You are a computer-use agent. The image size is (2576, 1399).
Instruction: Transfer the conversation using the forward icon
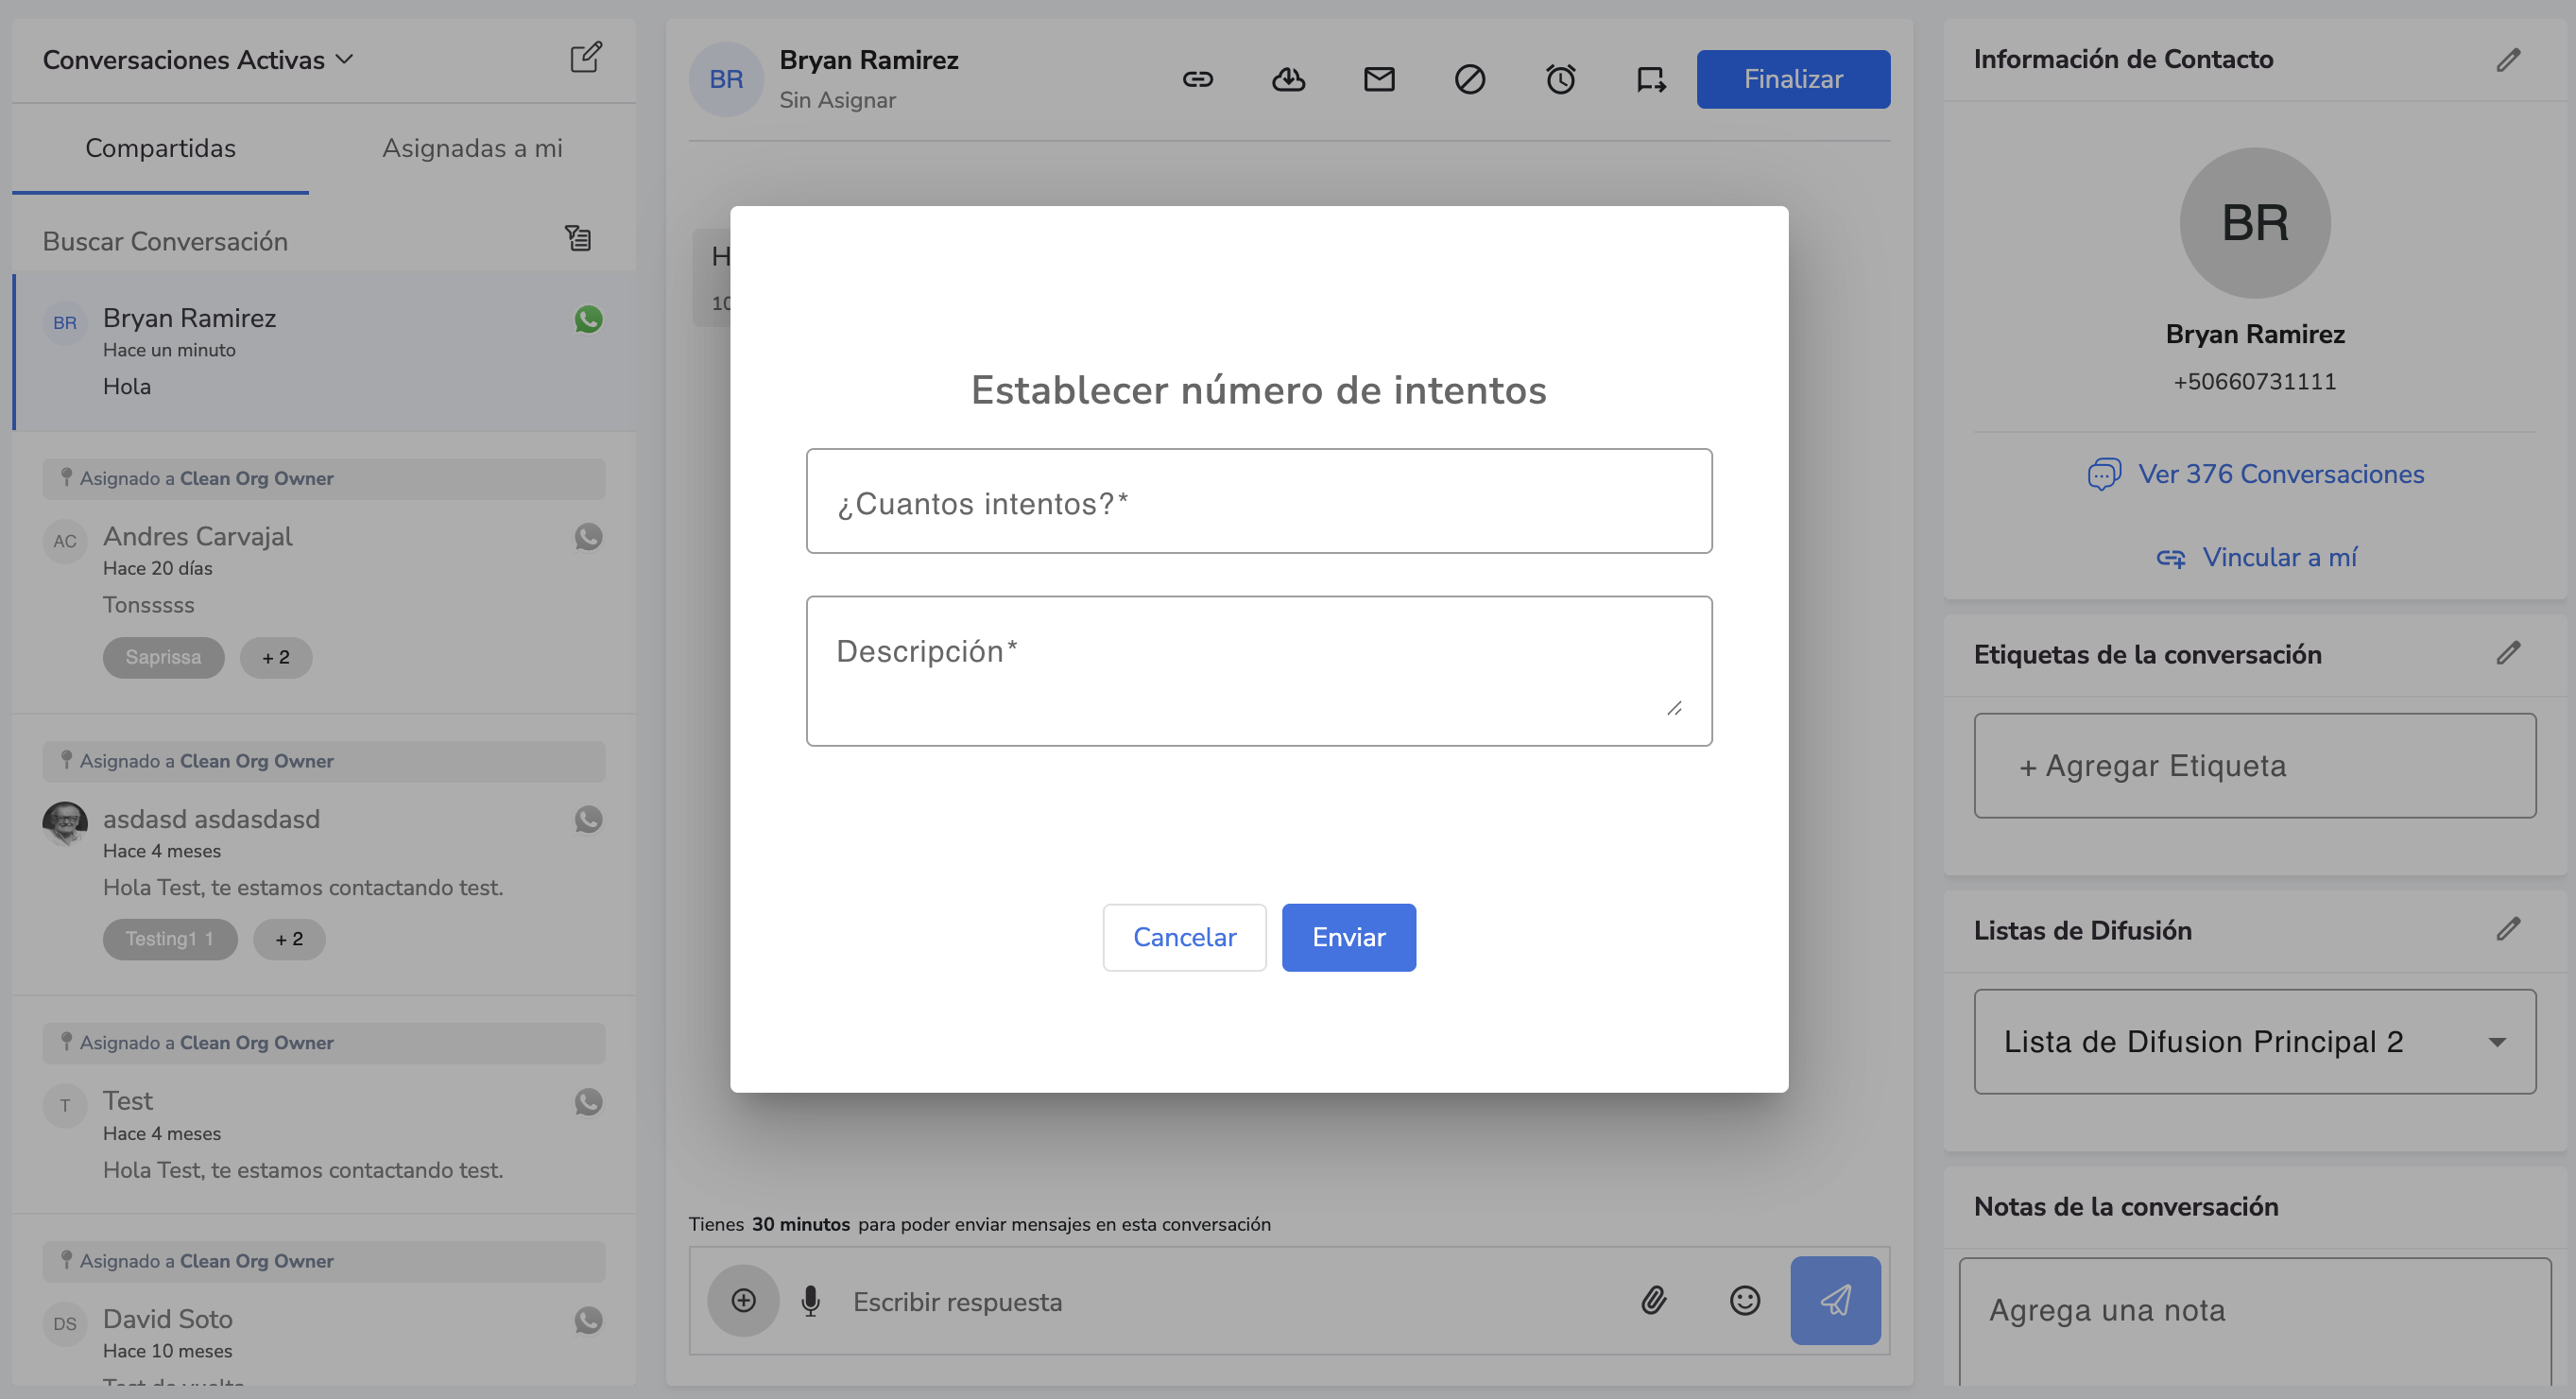1649,79
